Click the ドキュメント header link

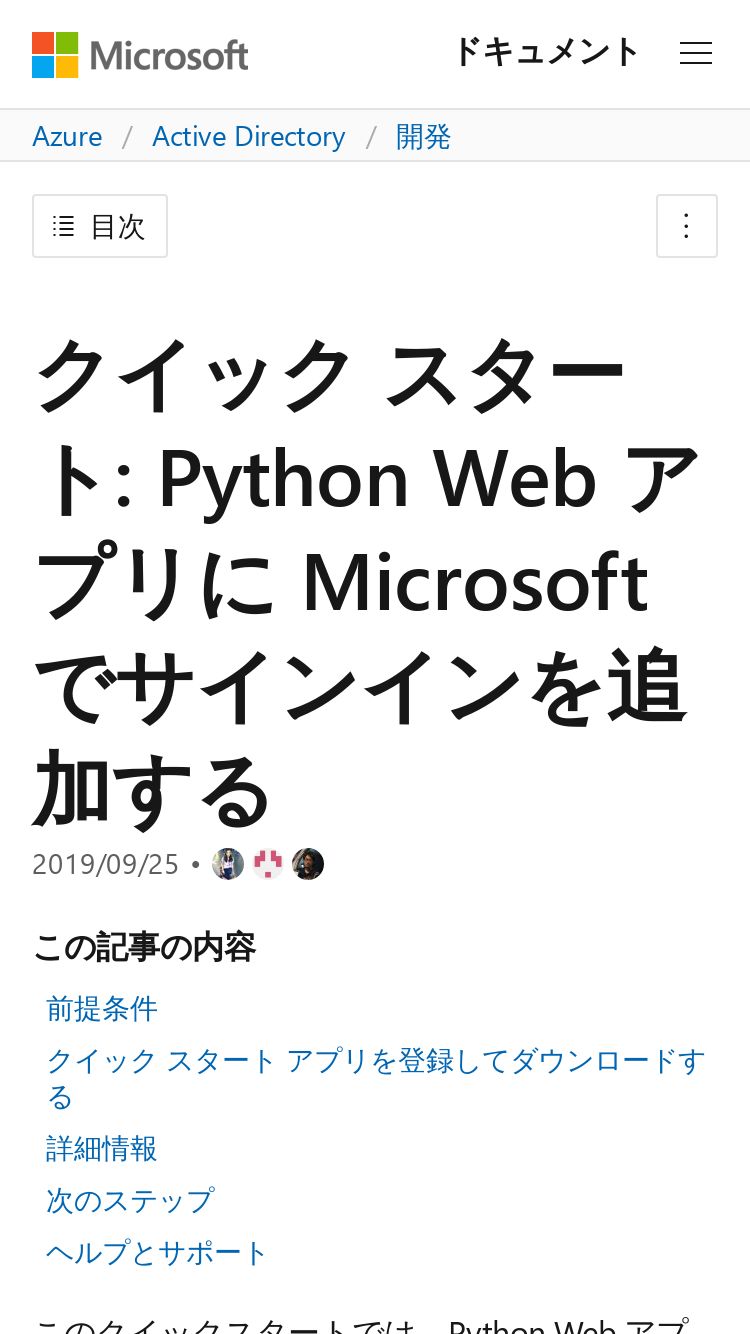(546, 52)
